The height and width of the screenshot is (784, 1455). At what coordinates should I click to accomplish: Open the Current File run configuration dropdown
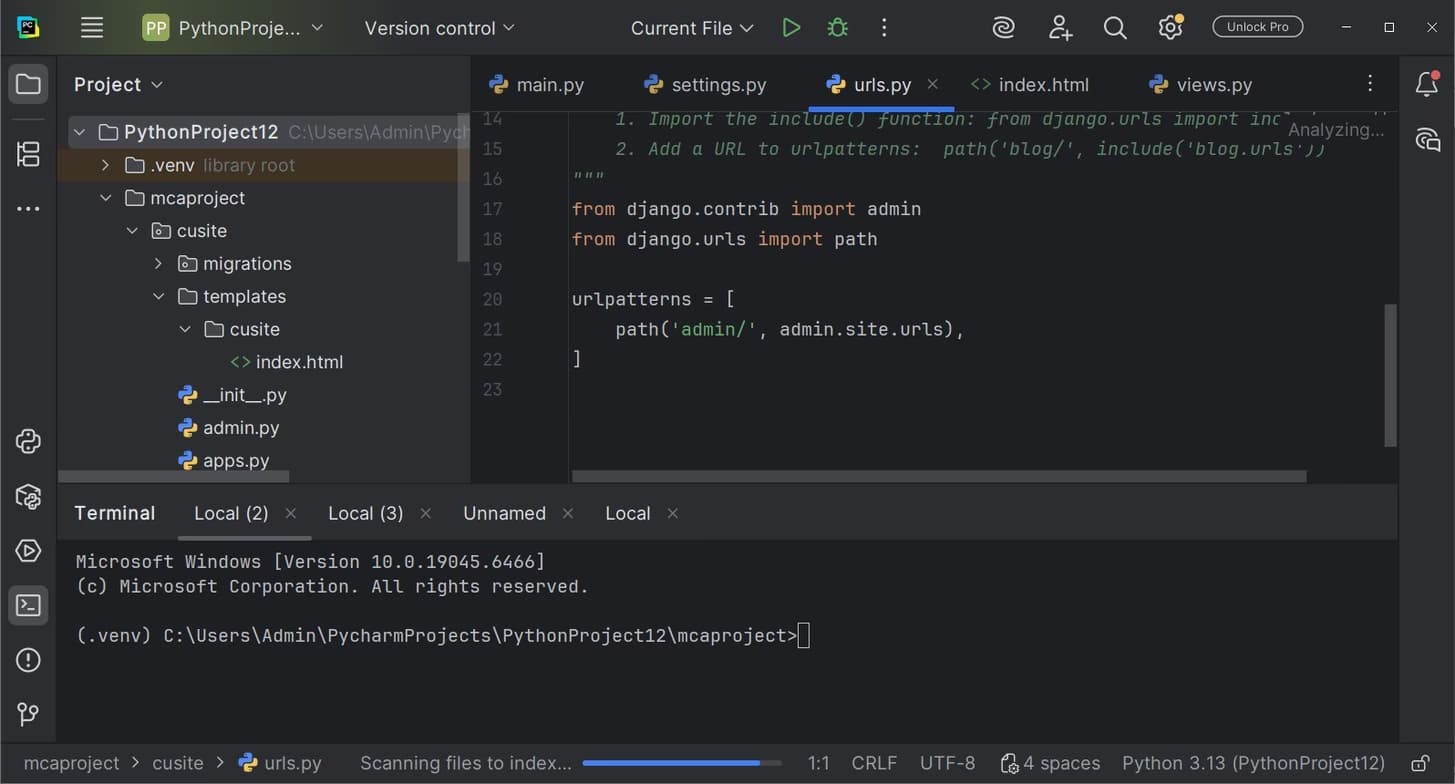pos(692,27)
